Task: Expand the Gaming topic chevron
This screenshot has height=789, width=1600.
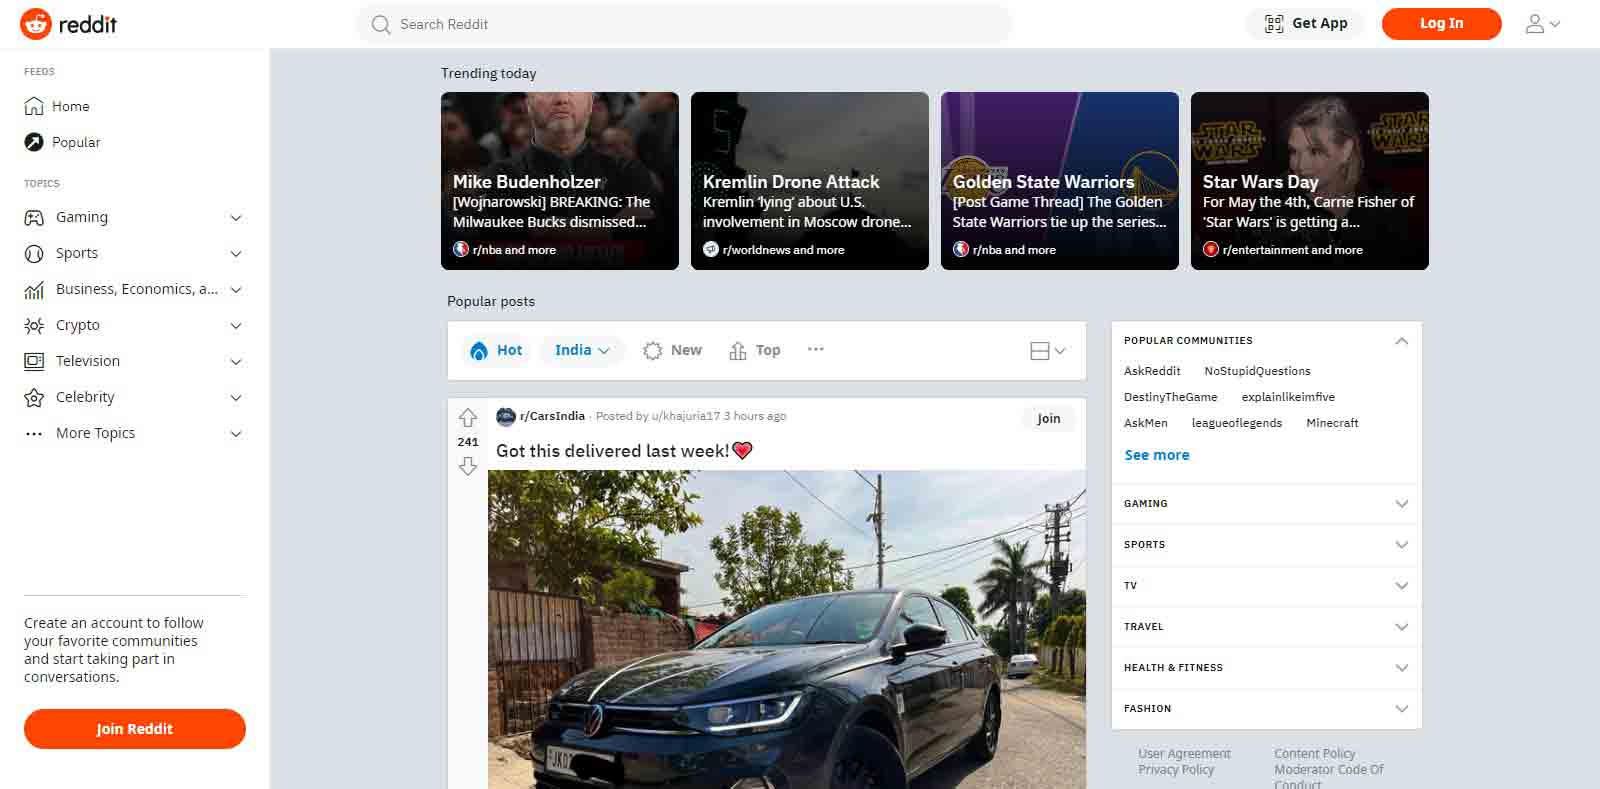Action: pyautogui.click(x=236, y=218)
